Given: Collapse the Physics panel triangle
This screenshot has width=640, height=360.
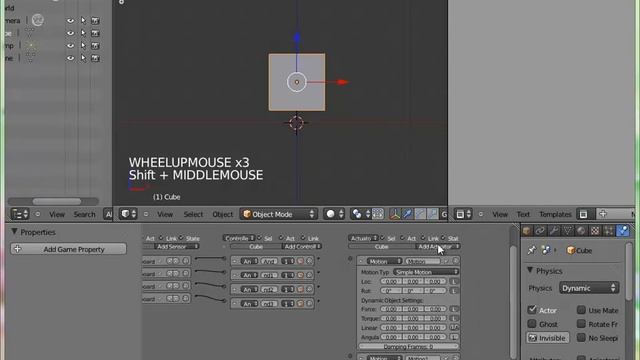Looking at the screenshot, I should (x=530, y=270).
